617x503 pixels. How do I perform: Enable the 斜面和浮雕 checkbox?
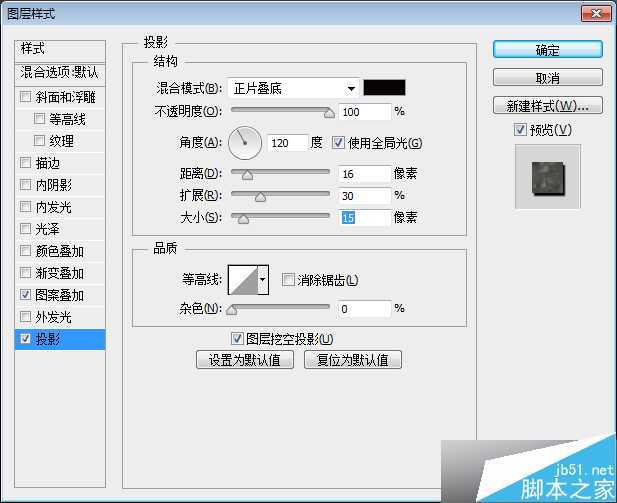(25, 98)
